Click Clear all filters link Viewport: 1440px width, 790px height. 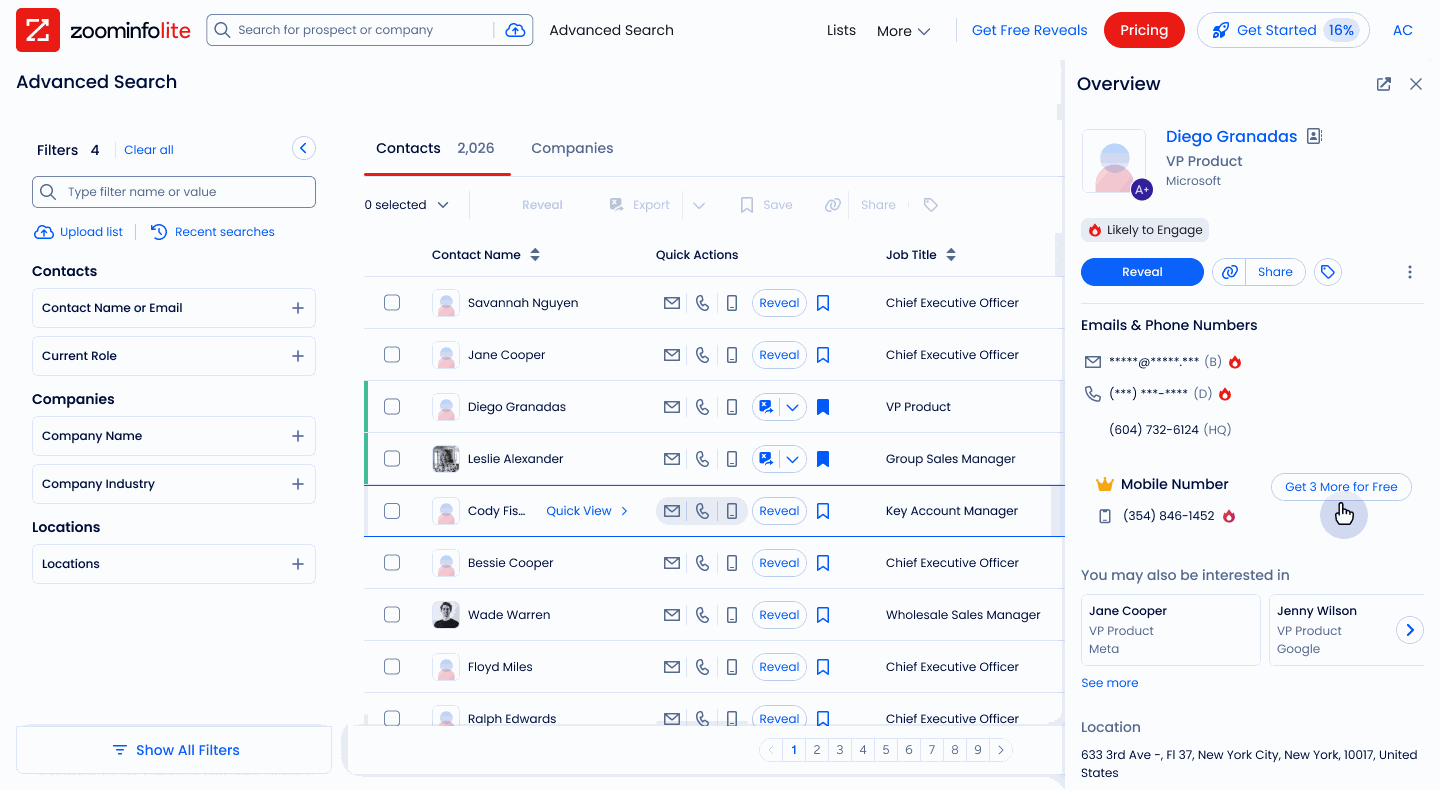(149, 150)
